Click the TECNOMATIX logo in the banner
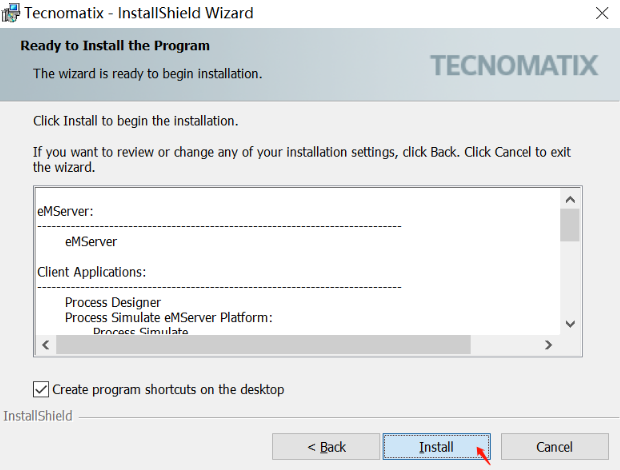The width and height of the screenshot is (620, 470). (x=514, y=66)
